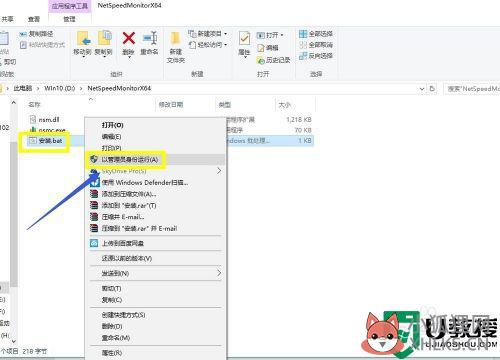Click the Application Tools (应用程序工具) tab header
This screenshot has width=500, height=360.
pos(70,6)
